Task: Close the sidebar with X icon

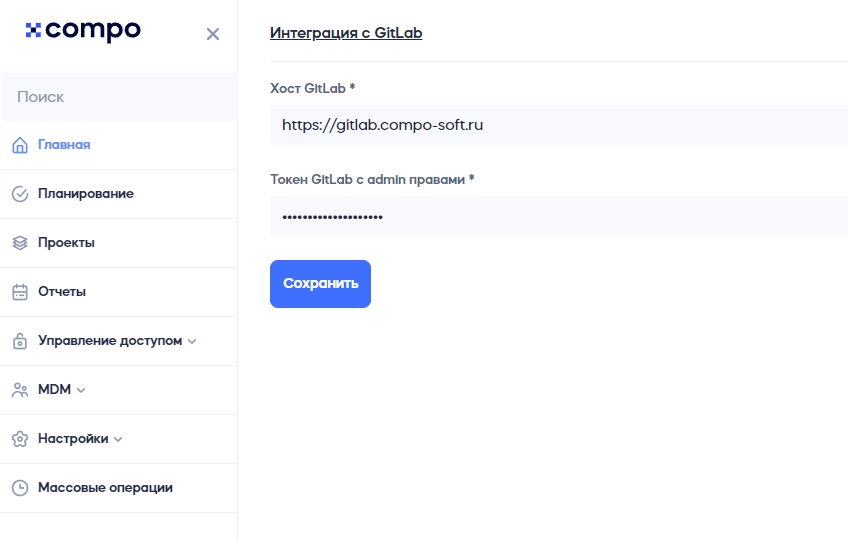Action: point(213,34)
